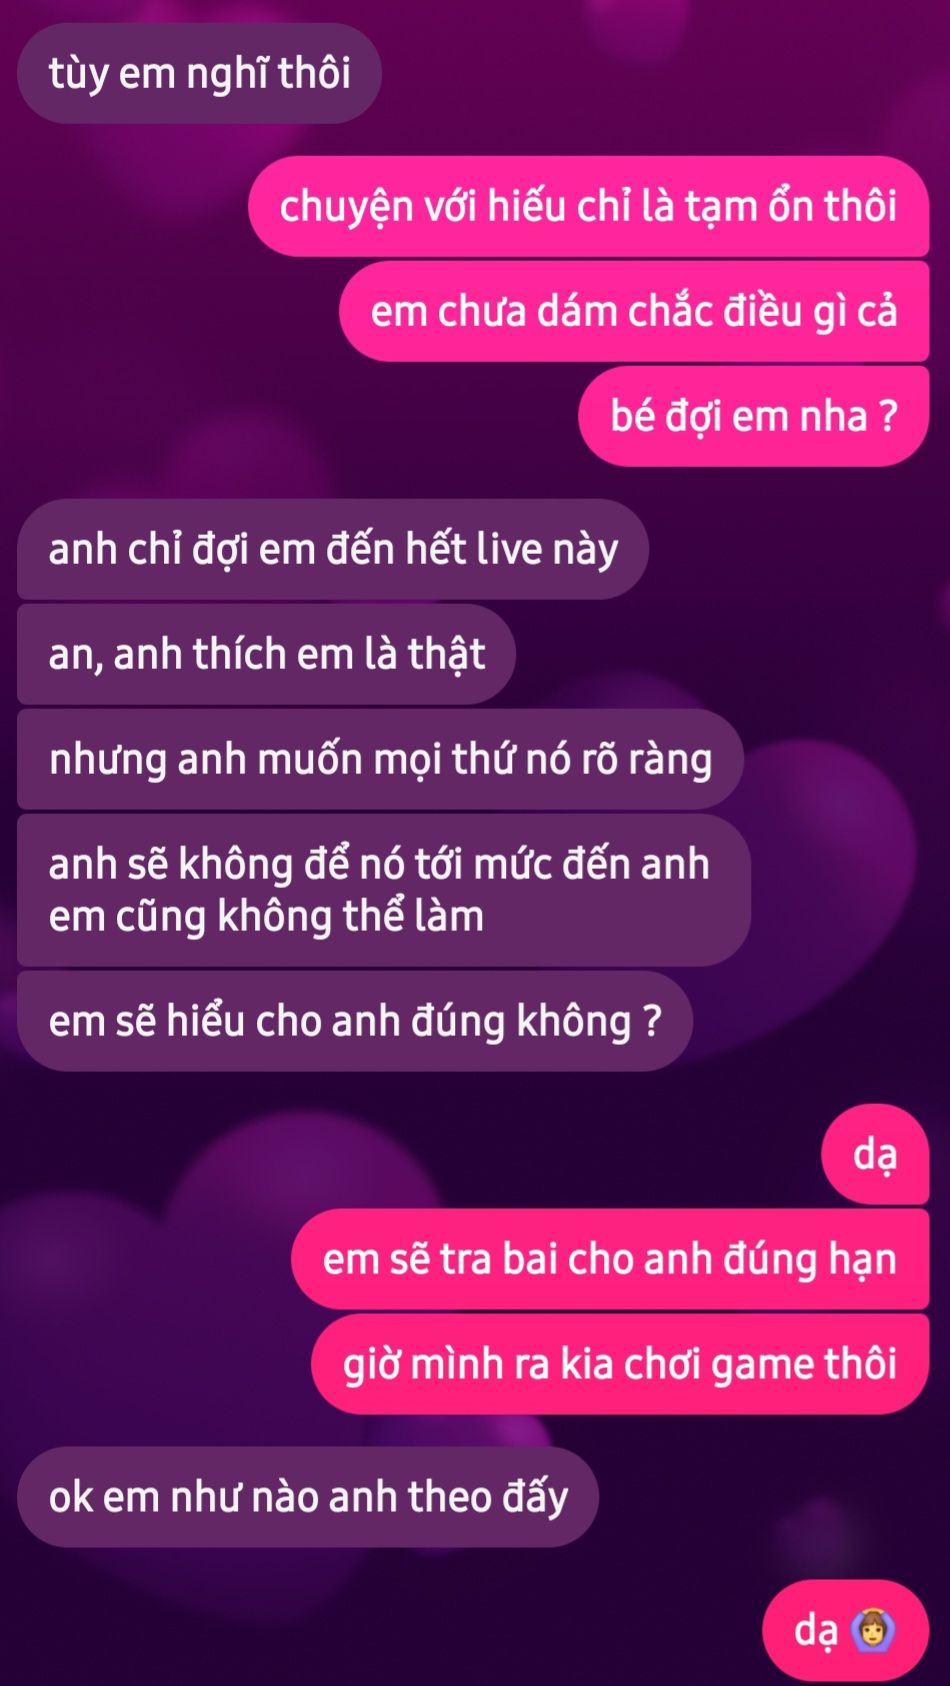Select the 'an, anh thích em là thật' bubble

tap(266, 654)
